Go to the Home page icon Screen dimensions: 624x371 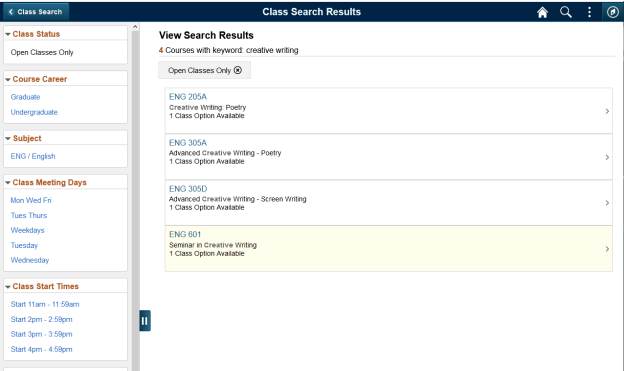point(542,12)
